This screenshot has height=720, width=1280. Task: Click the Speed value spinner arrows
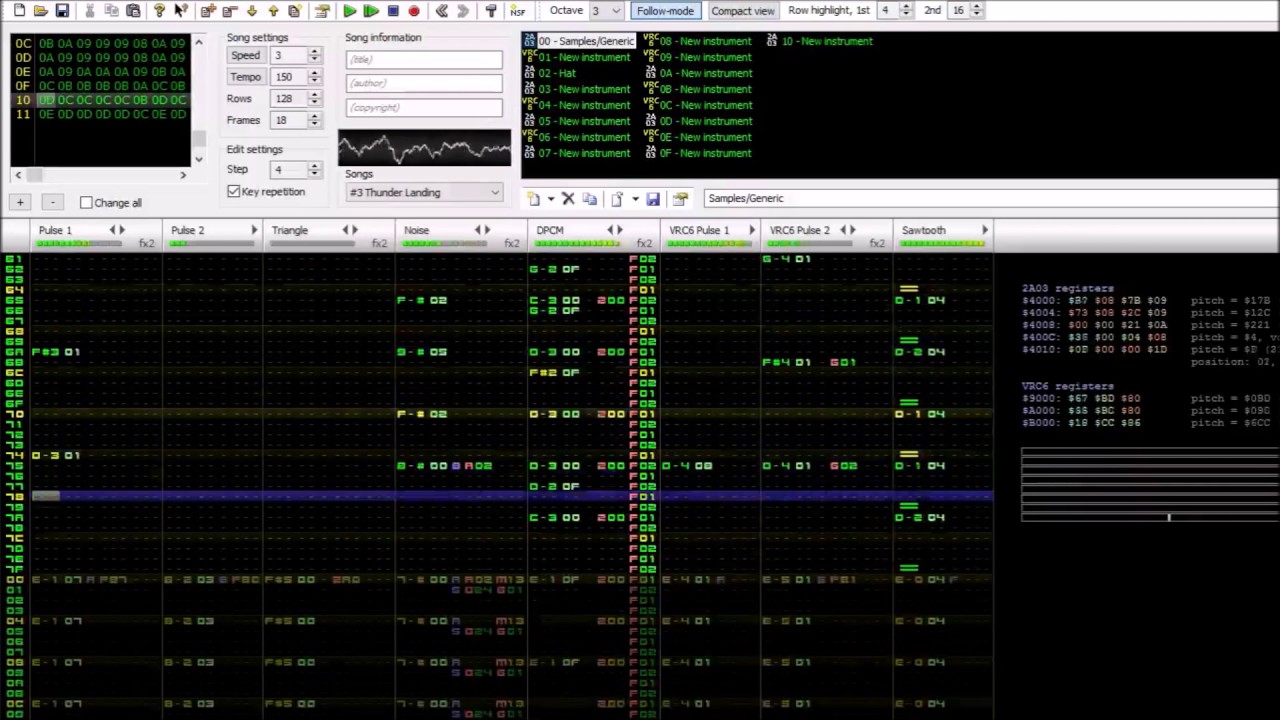click(x=314, y=55)
